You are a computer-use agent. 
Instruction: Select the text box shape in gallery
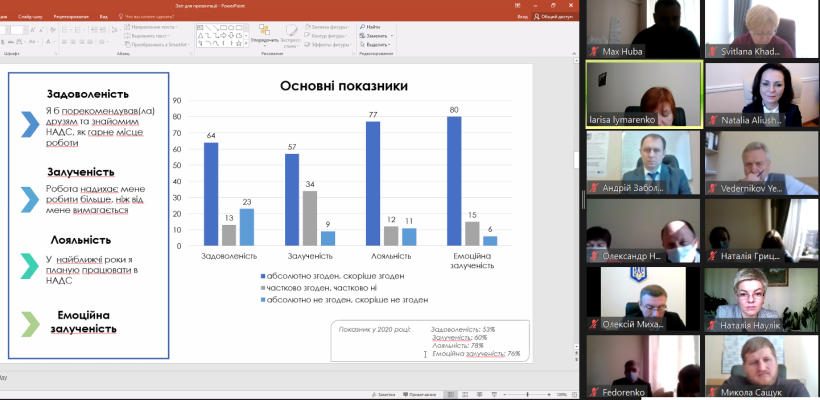point(200,28)
